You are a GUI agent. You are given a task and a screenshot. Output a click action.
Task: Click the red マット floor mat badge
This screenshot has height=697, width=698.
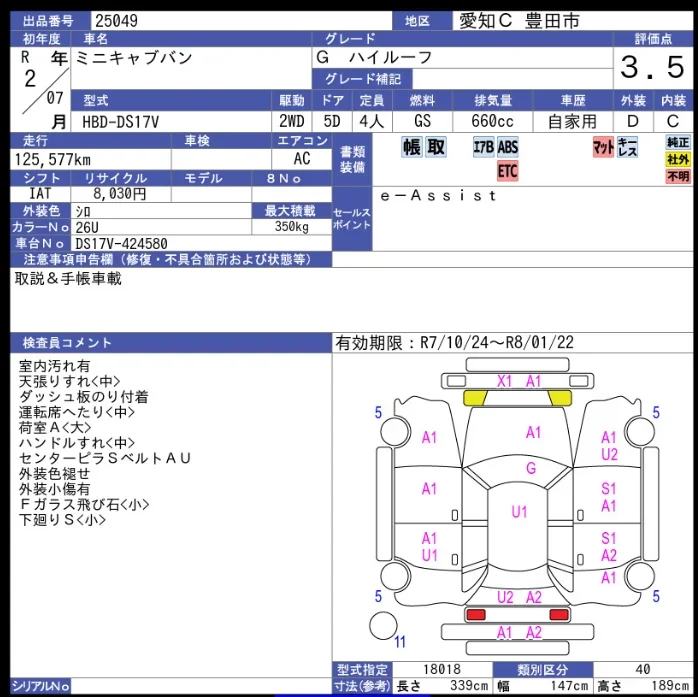click(x=603, y=148)
